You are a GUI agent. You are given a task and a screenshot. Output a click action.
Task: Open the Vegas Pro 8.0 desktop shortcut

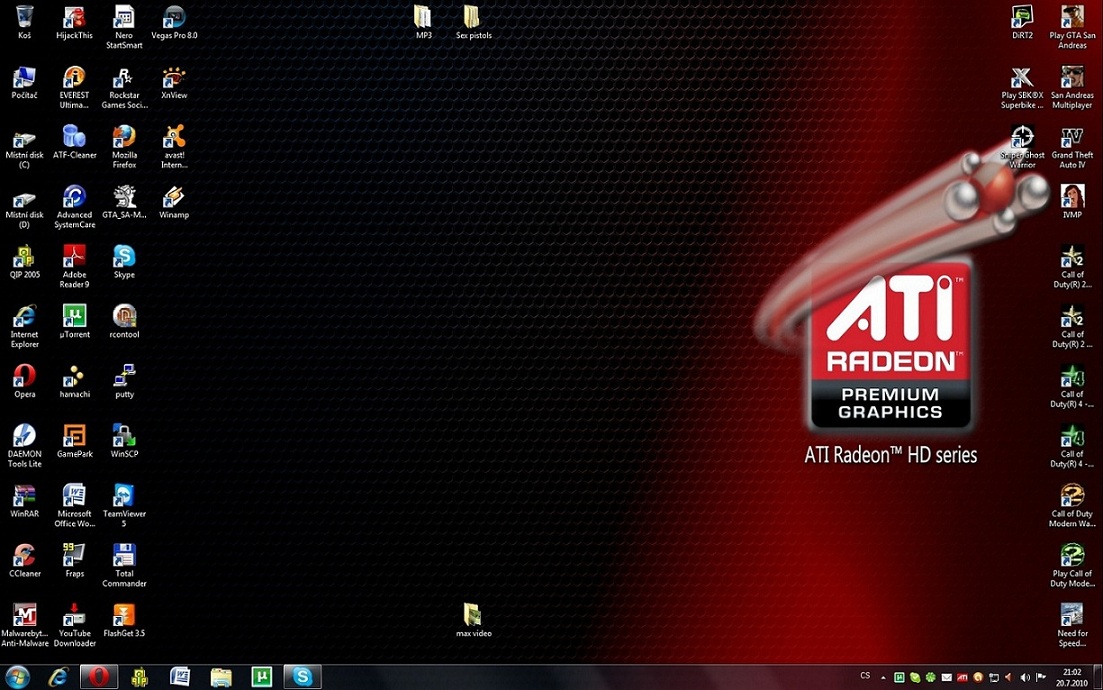(x=174, y=18)
